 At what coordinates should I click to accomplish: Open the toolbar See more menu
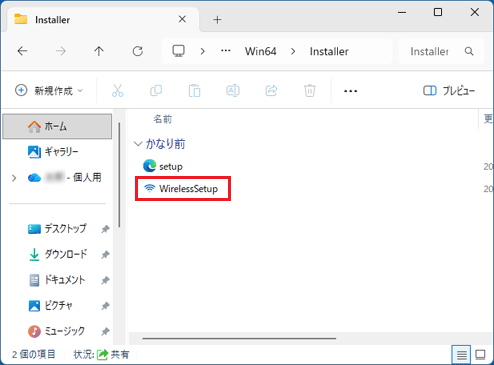(350, 91)
